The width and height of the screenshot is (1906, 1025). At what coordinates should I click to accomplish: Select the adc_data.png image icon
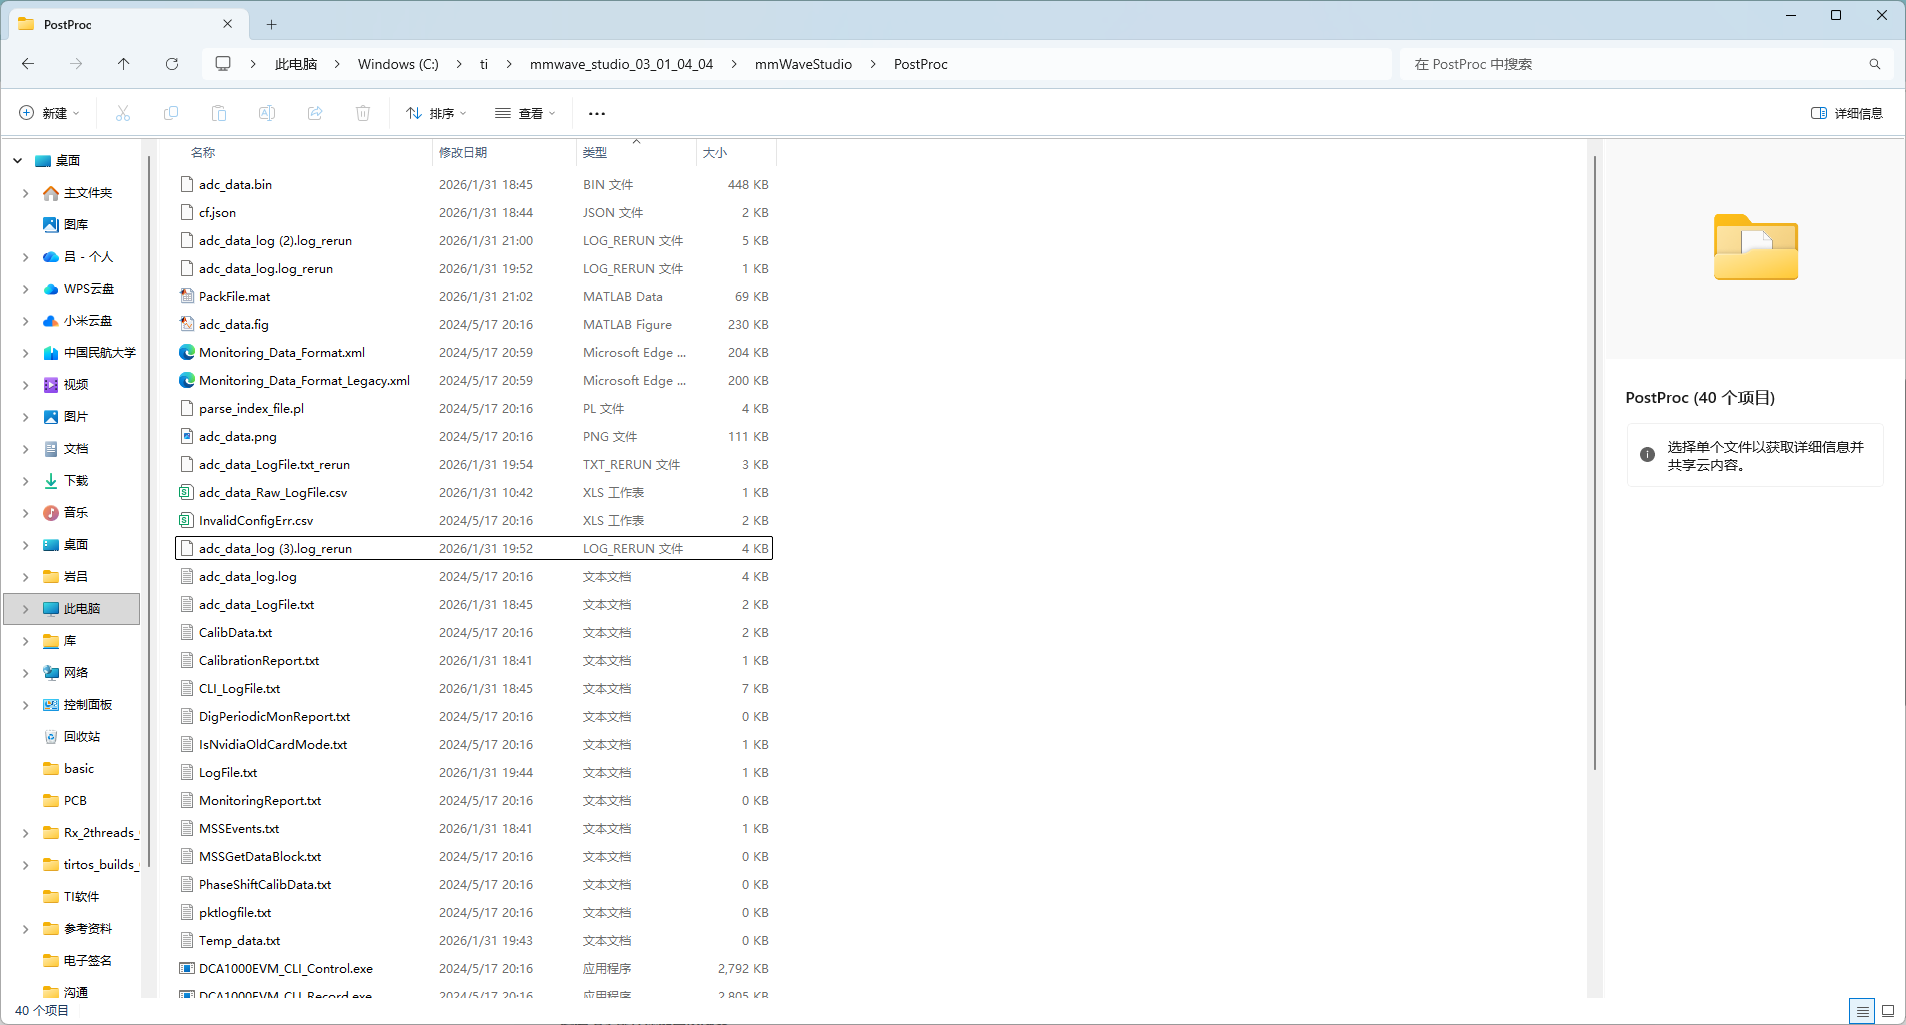pos(187,436)
